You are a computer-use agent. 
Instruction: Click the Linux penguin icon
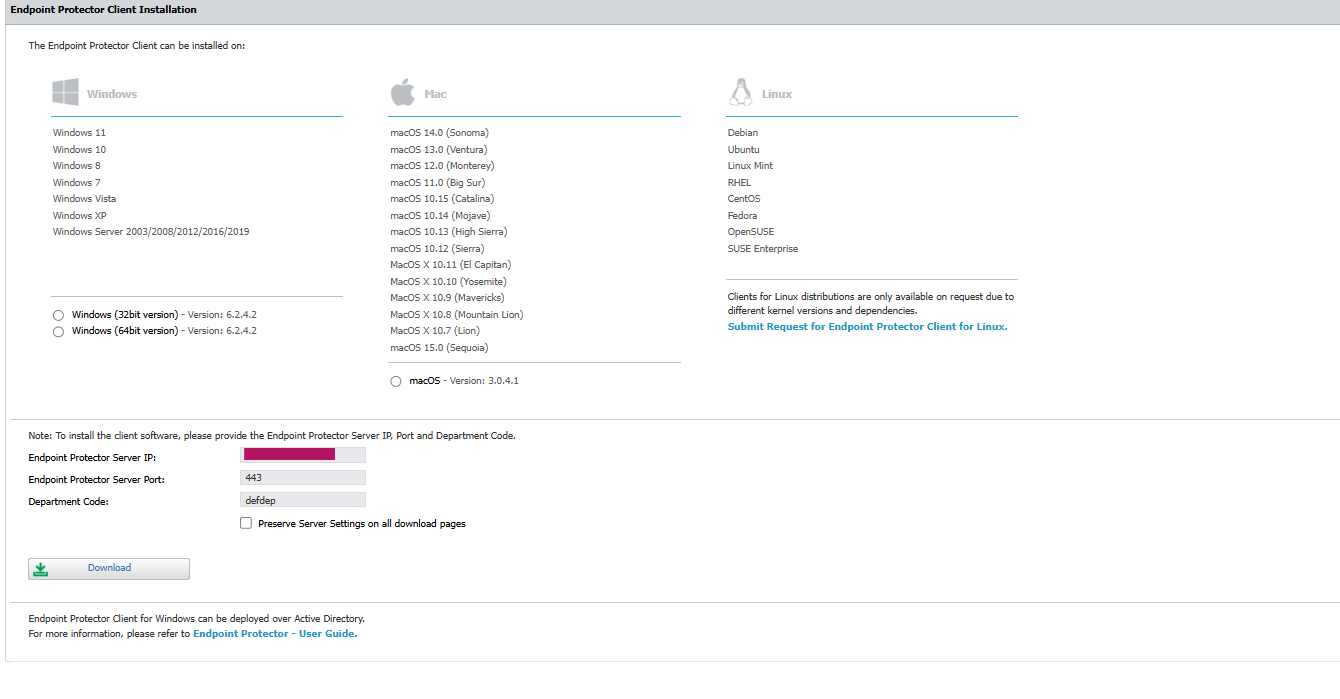click(x=740, y=90)
